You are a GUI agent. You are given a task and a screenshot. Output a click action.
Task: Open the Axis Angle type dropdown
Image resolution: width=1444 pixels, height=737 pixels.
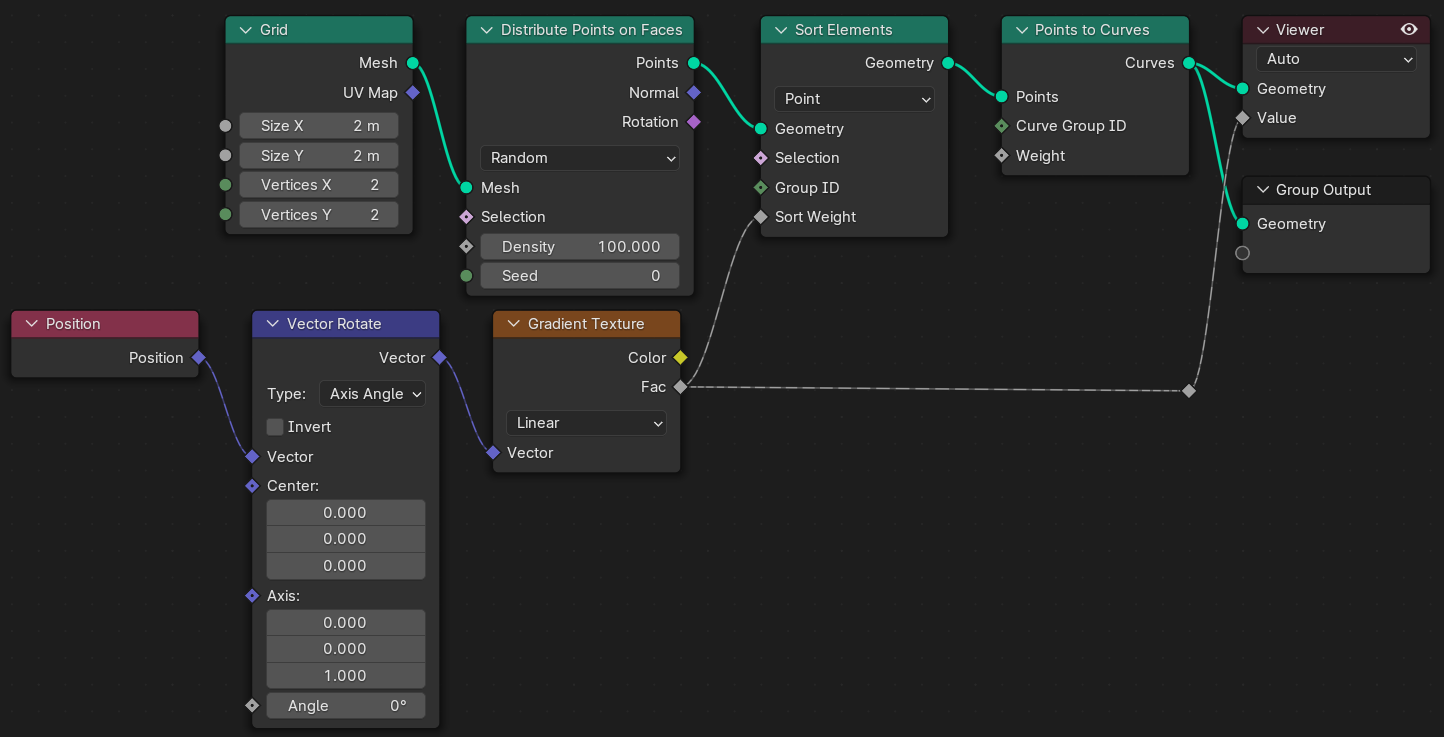(x=372, y=394)
